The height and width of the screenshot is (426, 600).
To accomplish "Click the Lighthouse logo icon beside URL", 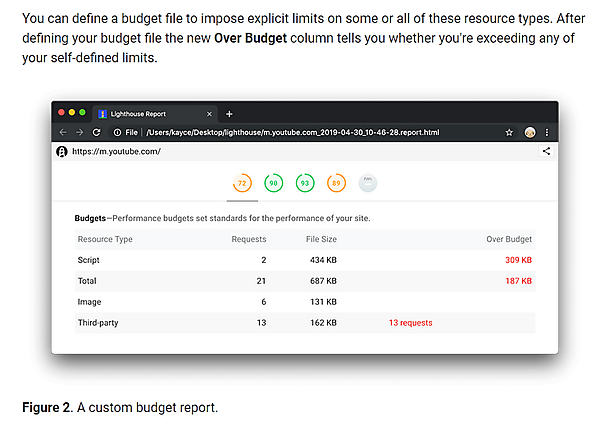I will coord(62,152).
